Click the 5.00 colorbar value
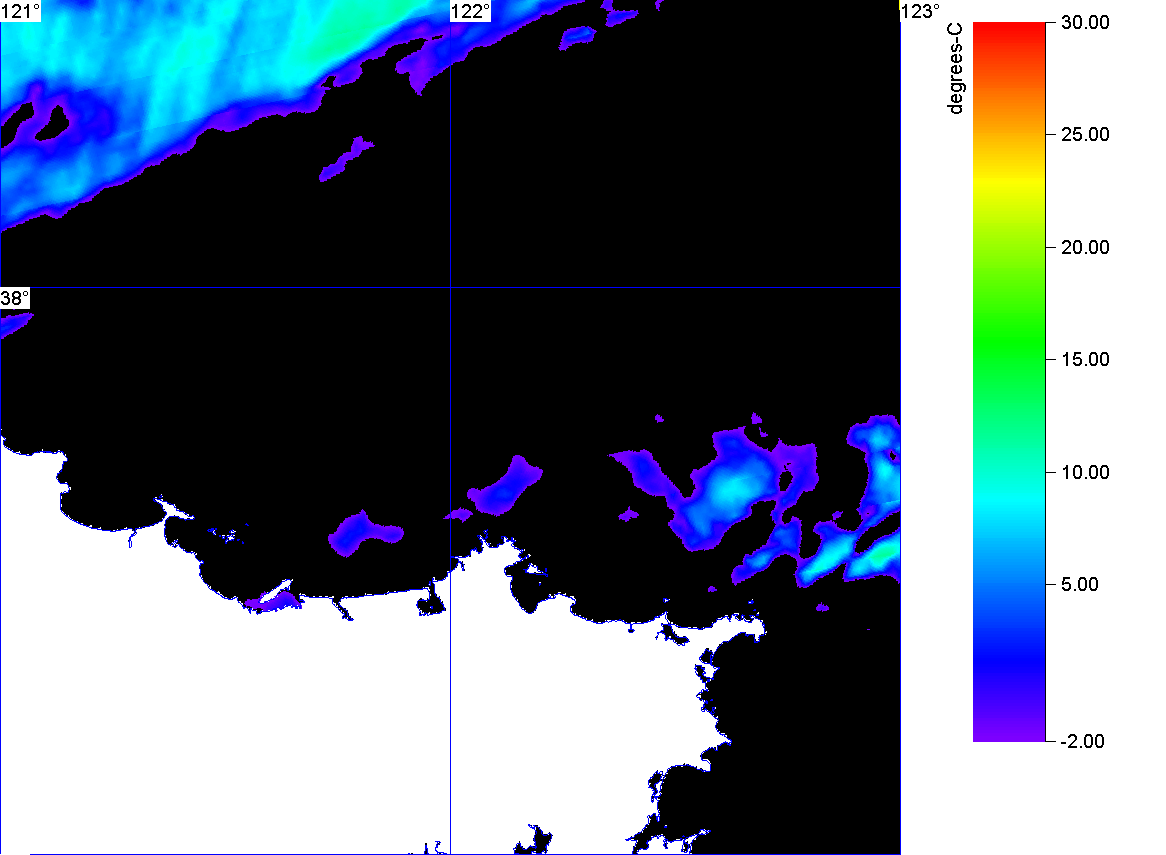This screenshot has width=1166, height=855. click(x=1080, y=584)
